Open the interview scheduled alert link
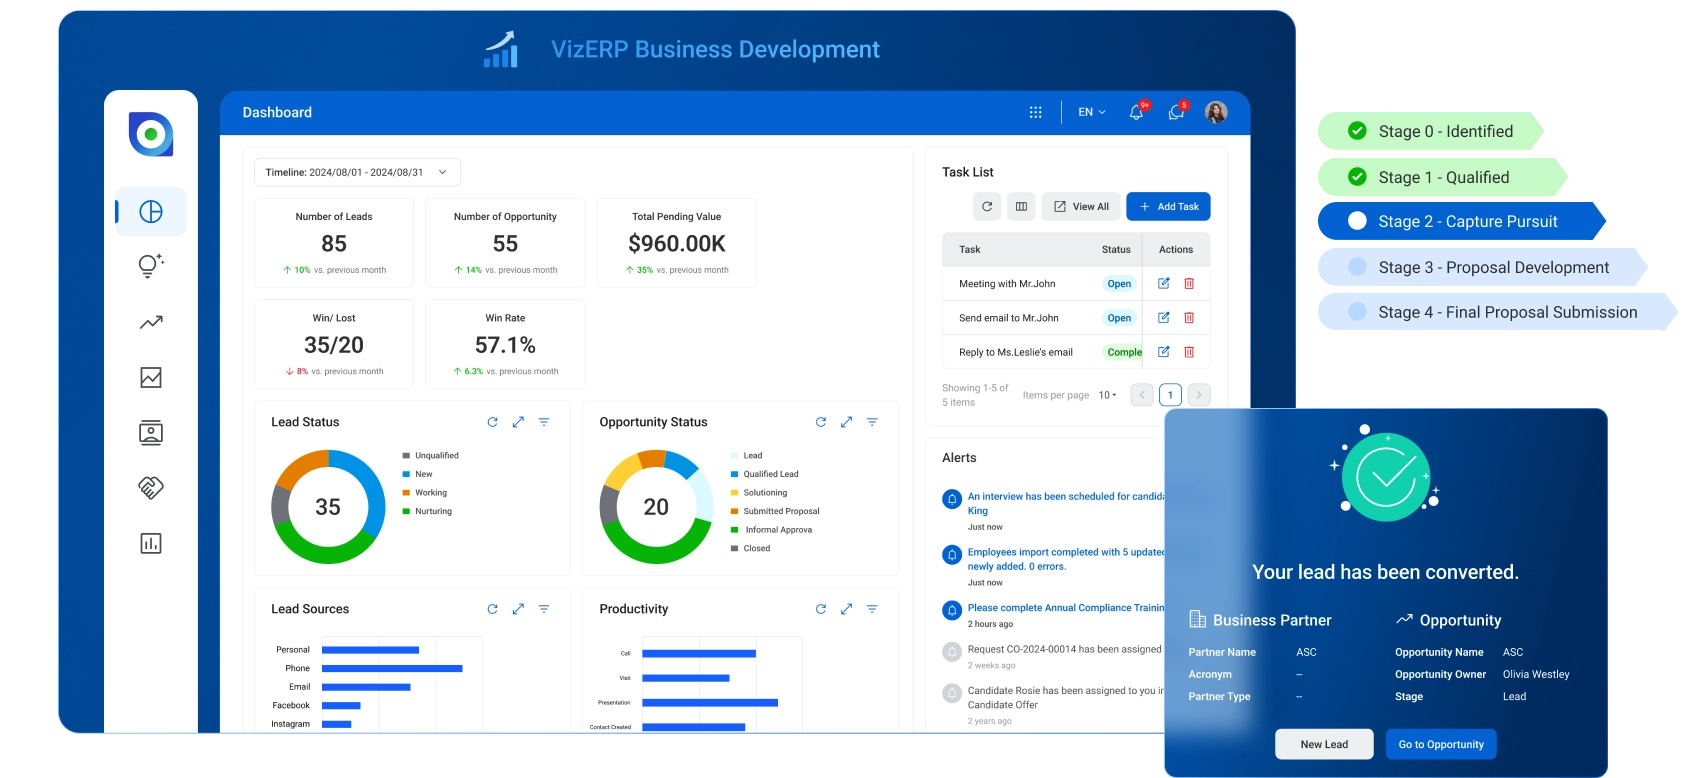Viewport: 1683px width, 778px height. point(1066,503)
